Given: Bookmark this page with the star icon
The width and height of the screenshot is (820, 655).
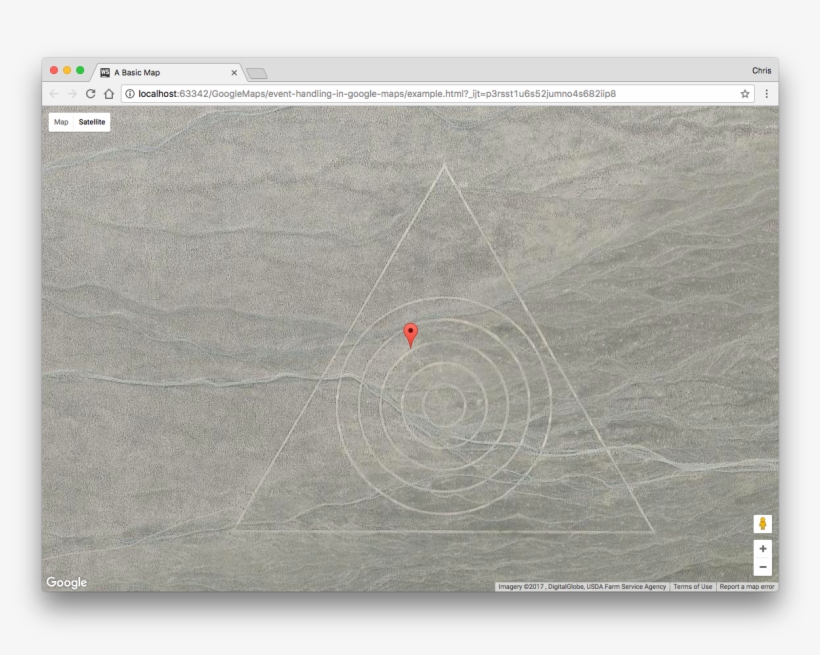Looking at the screenshot, I should click(x=745, y=94).
